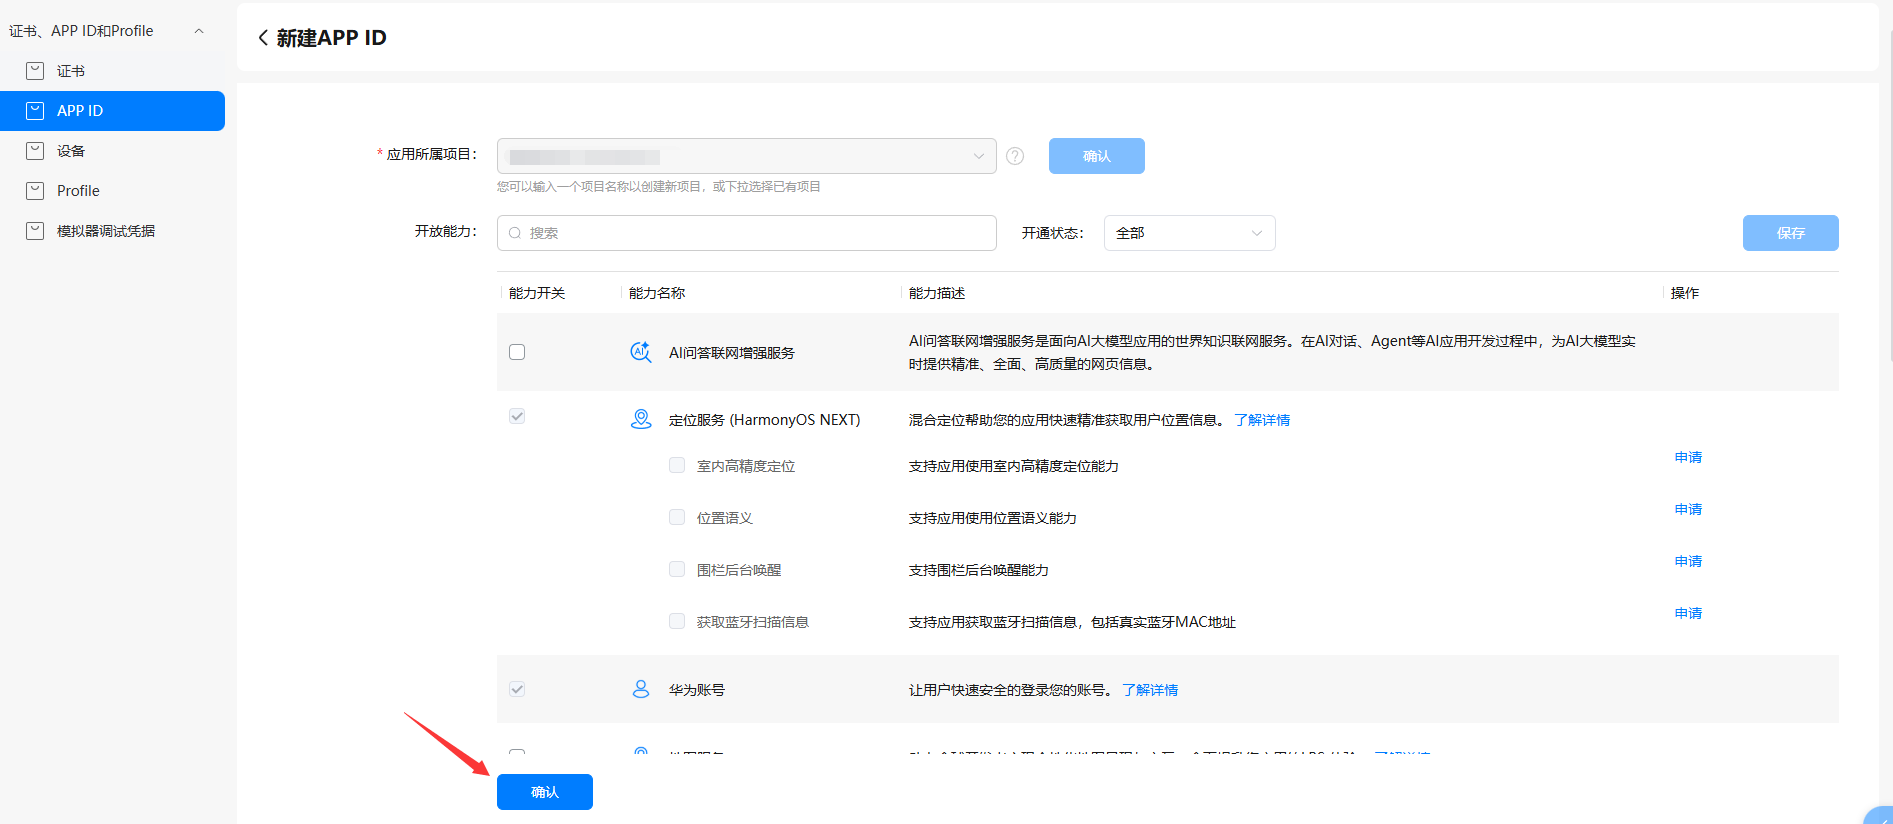Check the 位置语义 checkbox
1893x824 pixels.
click(x=677, y=517)
